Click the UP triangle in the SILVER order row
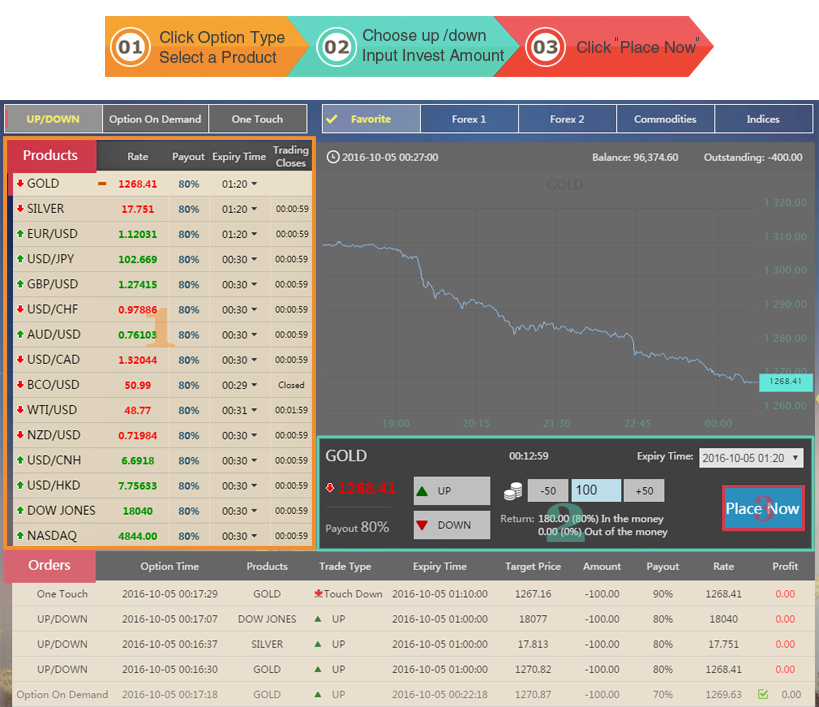The image size is (819, 707). [318, 644]
